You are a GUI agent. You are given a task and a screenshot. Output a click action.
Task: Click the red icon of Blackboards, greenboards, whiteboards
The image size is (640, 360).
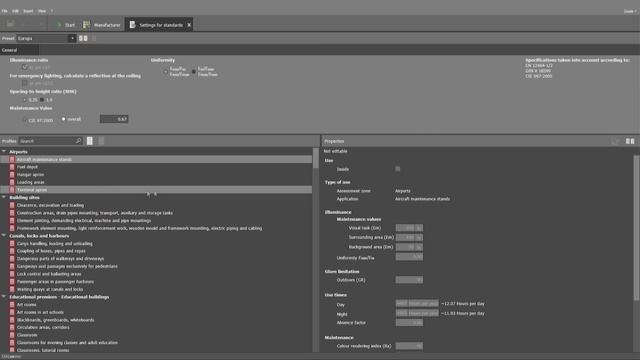12,320
